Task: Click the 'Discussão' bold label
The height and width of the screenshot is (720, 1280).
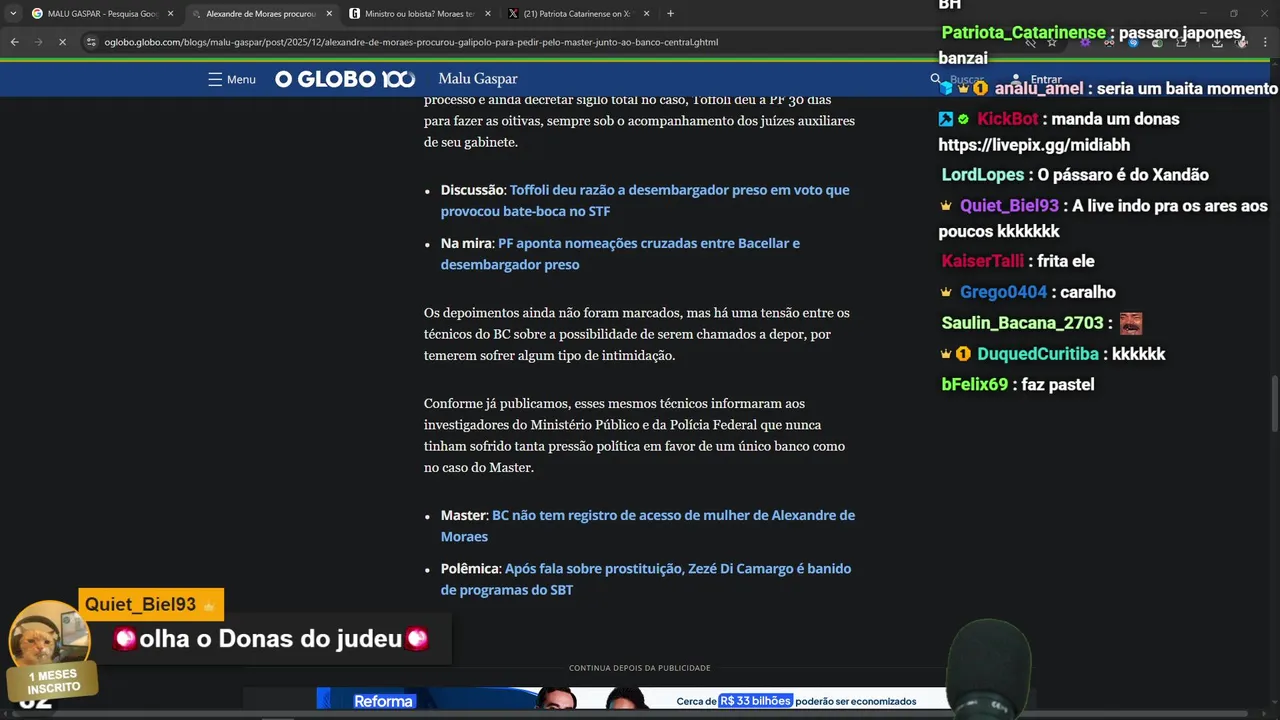Action: pos(473,190)
